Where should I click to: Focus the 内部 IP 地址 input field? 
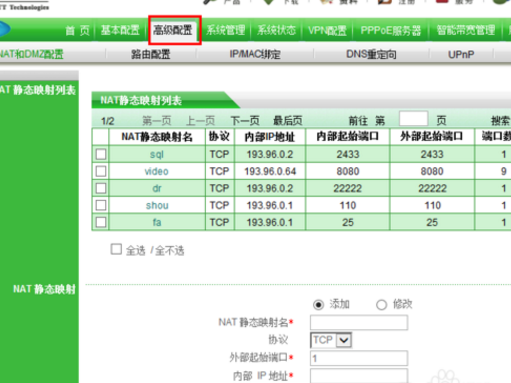point(359,376)
